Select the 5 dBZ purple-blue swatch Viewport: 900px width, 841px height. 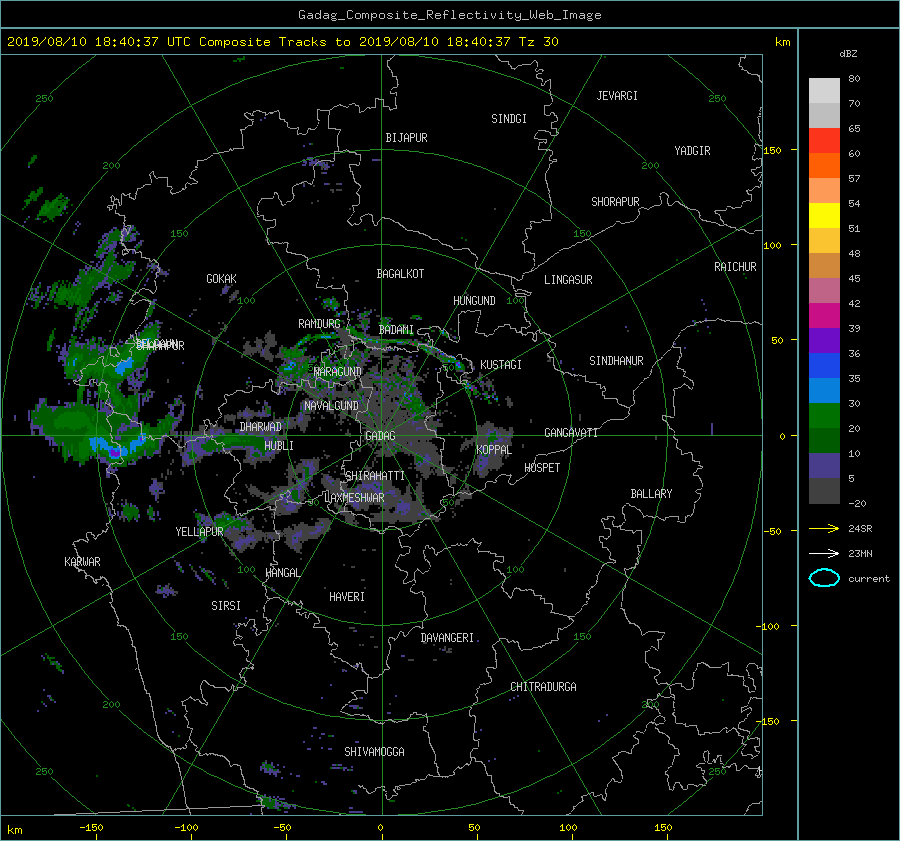click(824, 466)
